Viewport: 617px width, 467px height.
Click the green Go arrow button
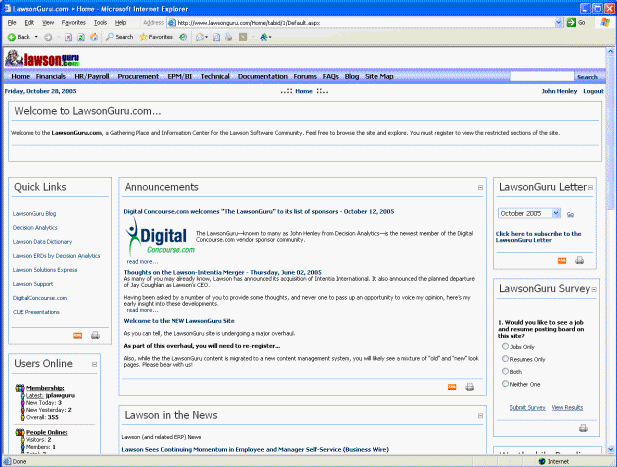571,23
